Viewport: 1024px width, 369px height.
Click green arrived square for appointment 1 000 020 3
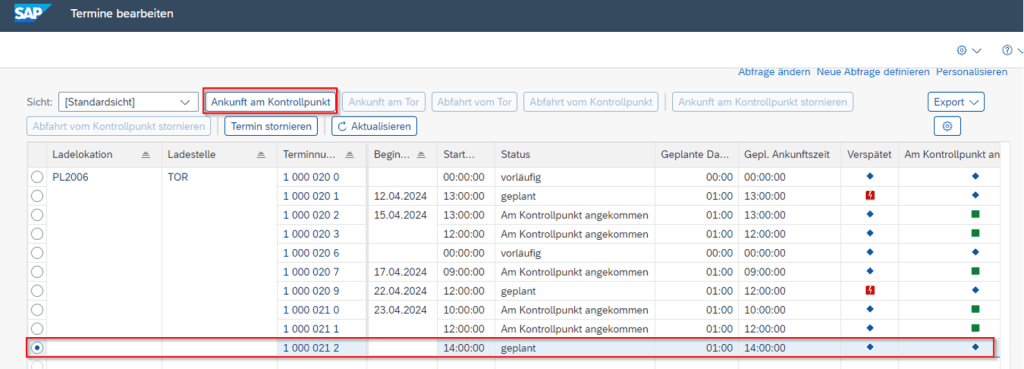click(976, 233)
